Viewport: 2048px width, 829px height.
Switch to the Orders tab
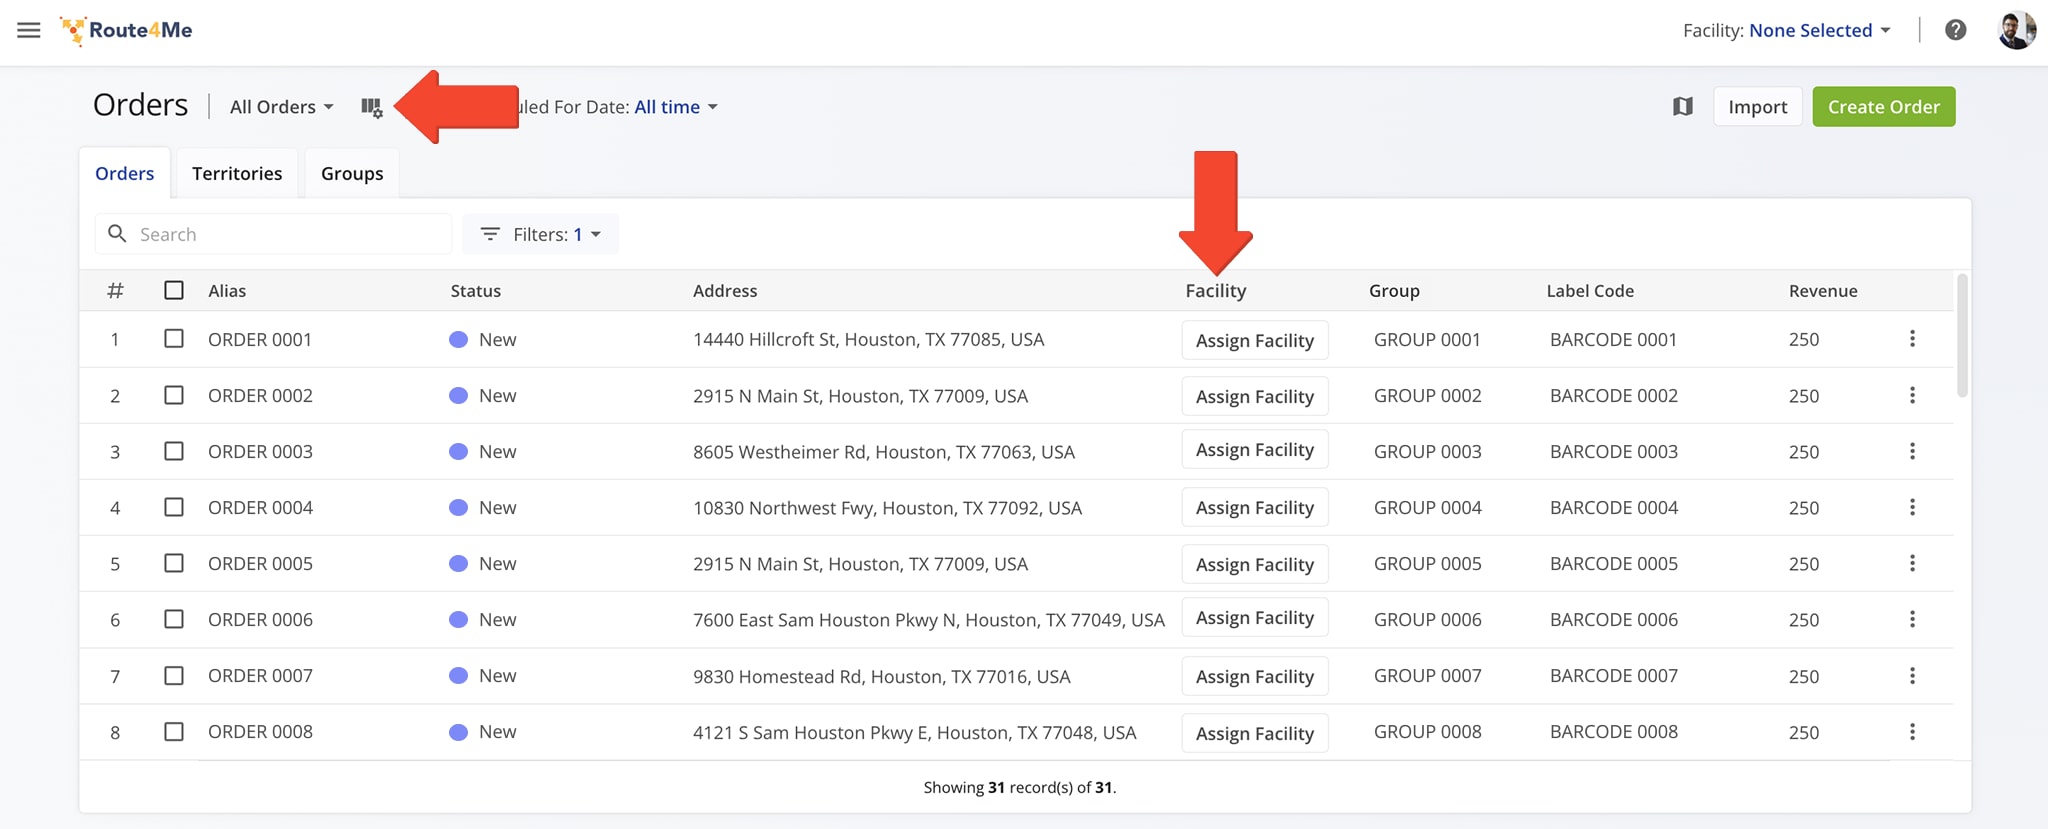click(x=125, y=173)
